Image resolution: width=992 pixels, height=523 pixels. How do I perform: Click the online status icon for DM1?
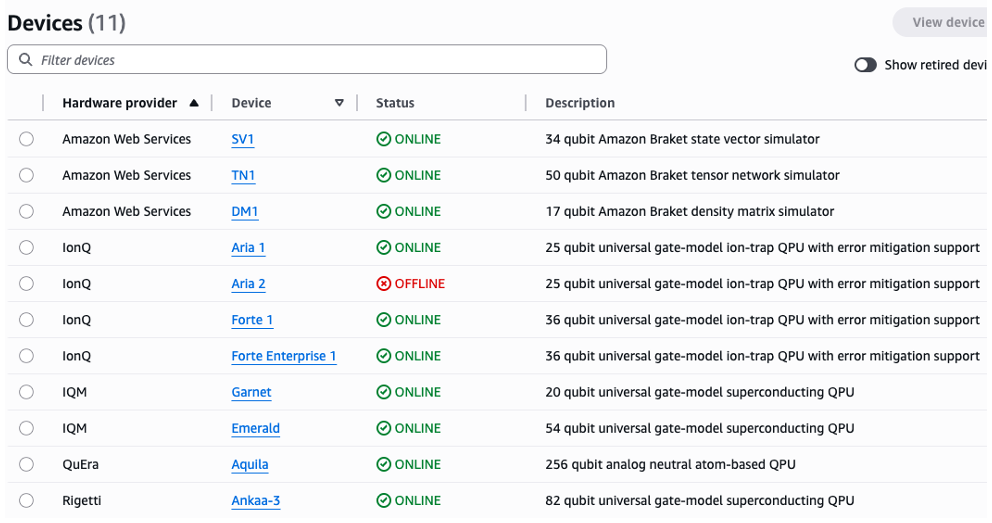(384, 211)
